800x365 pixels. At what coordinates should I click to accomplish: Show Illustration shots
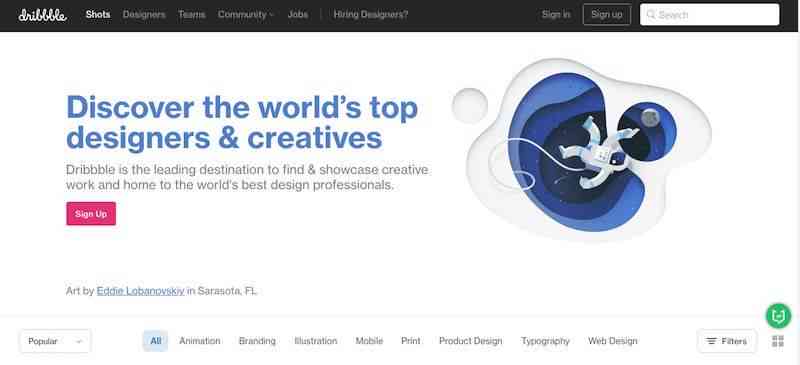click(x=316, y=341)
